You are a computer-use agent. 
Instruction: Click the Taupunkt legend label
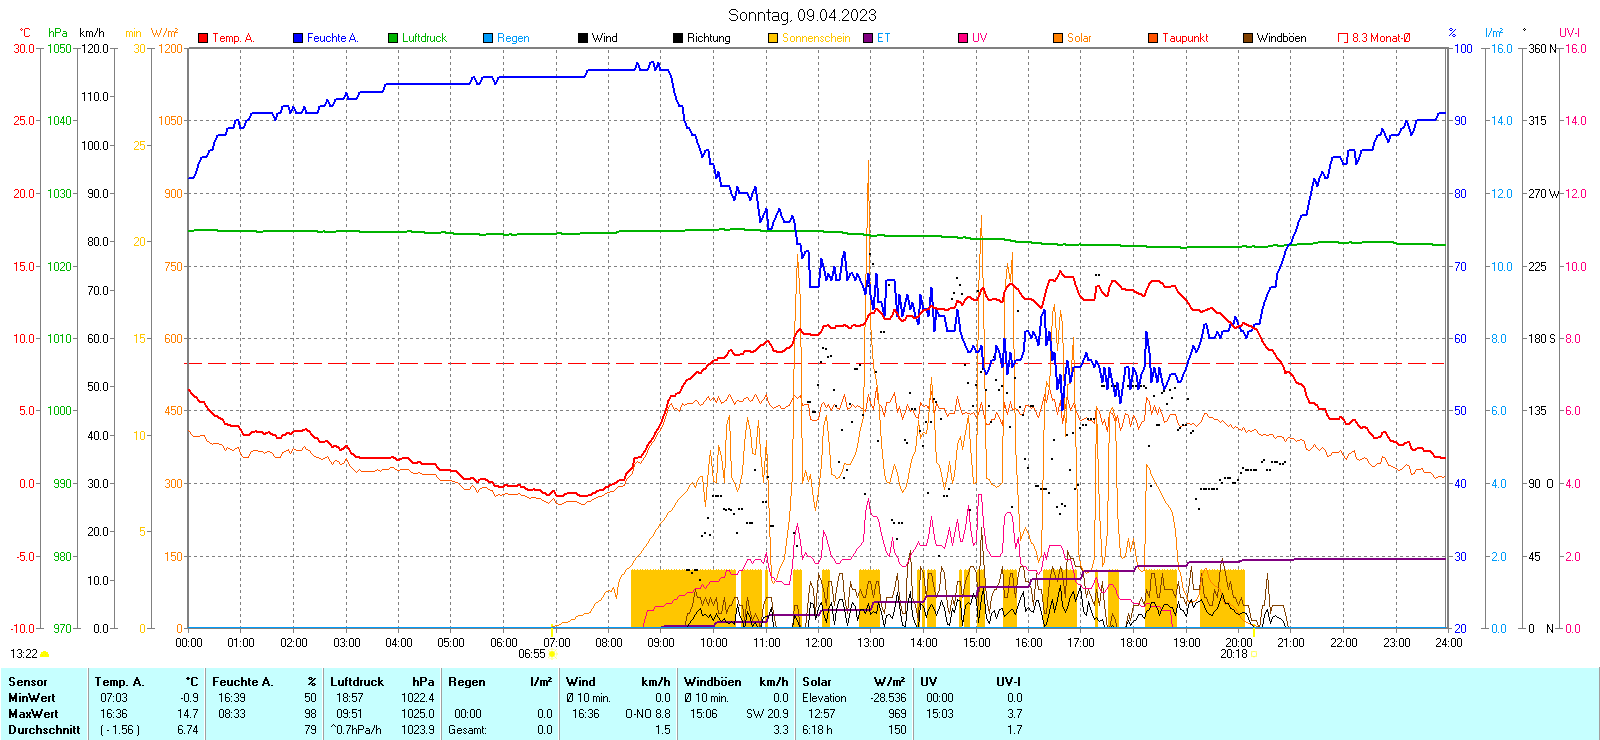(x=1185, y=38)
